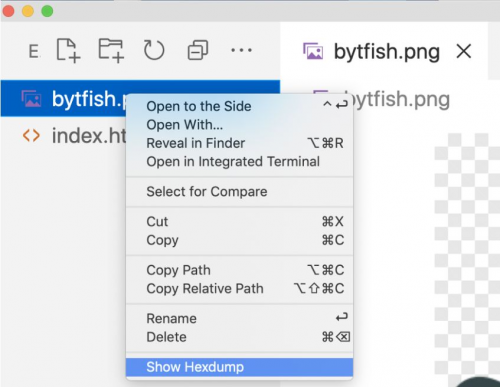Screen dimensions: 500x387
Task: Choose Open in Integrated Terminal
Action: (x=239, y=162)
